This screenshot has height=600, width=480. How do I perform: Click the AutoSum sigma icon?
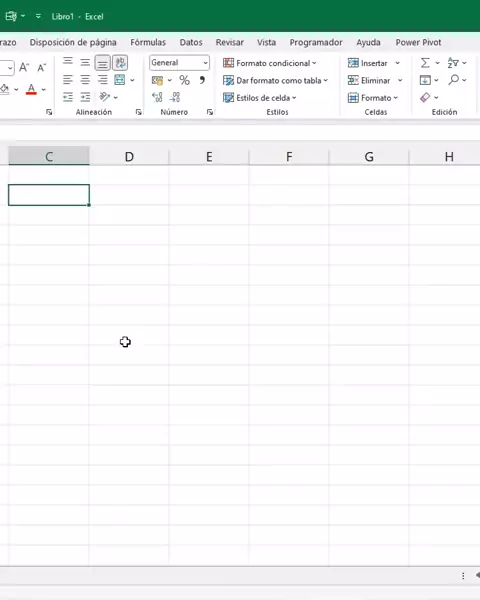point(425,63)
